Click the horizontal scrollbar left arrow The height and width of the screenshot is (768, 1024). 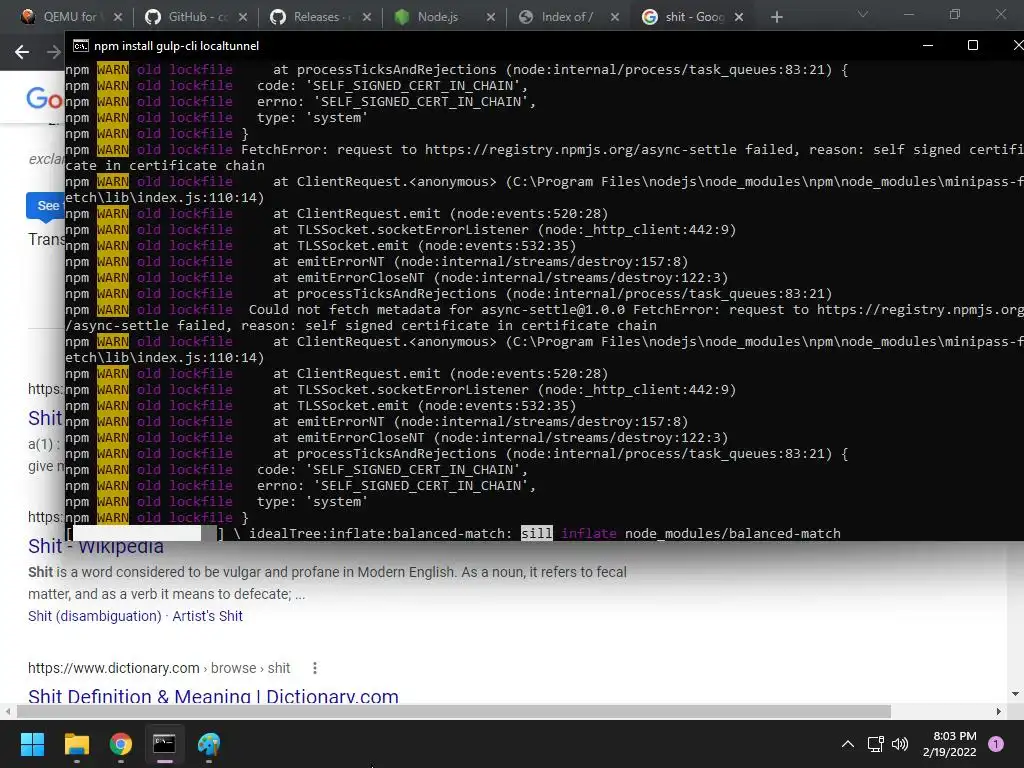7,711
